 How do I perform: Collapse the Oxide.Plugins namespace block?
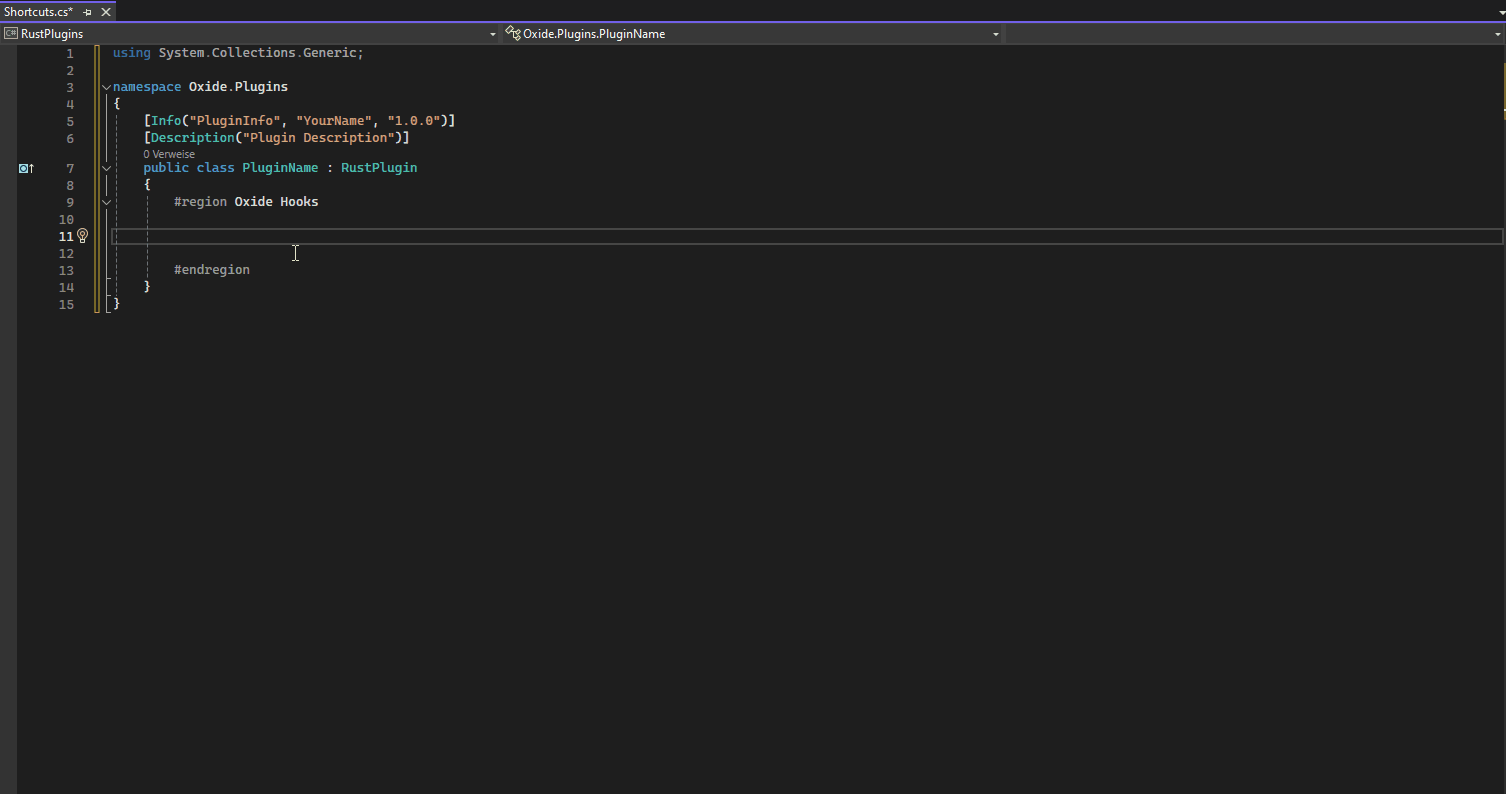click(x=106, y=87)
